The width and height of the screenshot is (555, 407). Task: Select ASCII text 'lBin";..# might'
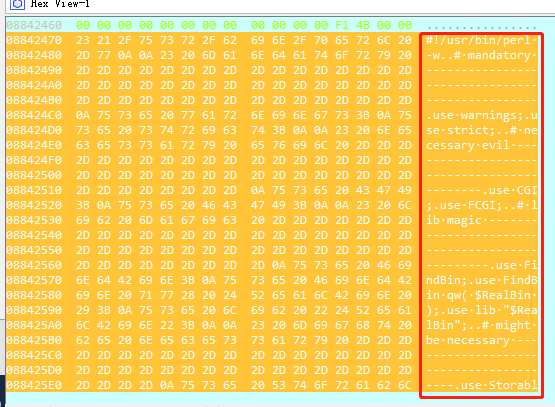pyautogui.click(x=478, y=325)
